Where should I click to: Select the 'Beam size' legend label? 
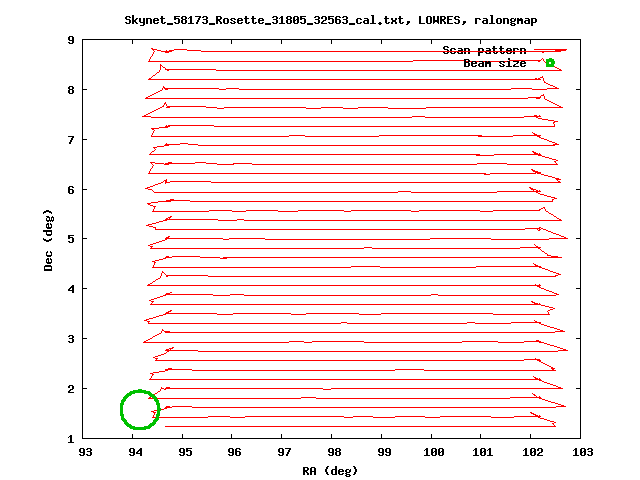point(495,63)
